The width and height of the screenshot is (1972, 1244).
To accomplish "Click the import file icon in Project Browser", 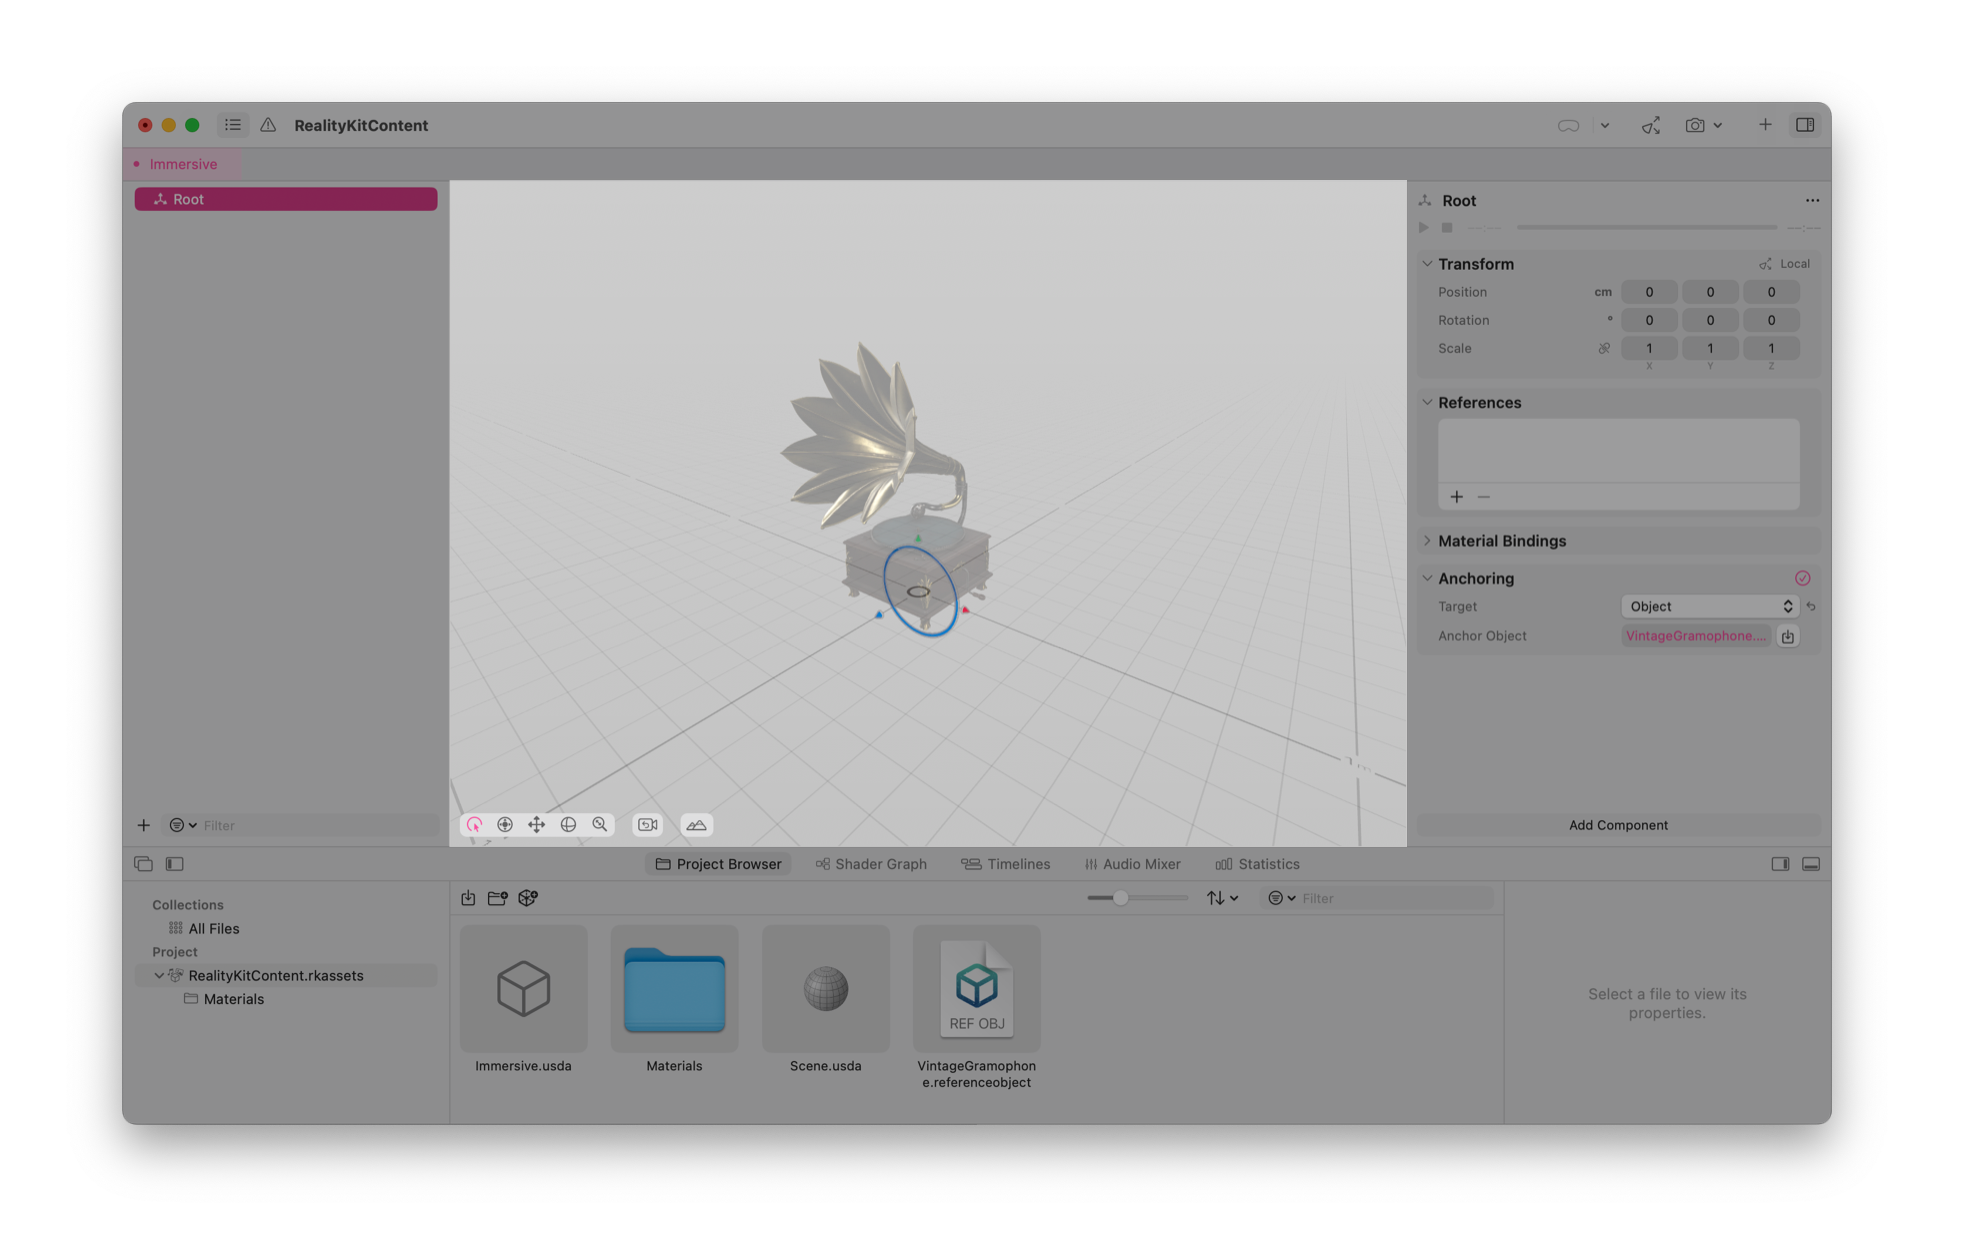I will (468, 898).
